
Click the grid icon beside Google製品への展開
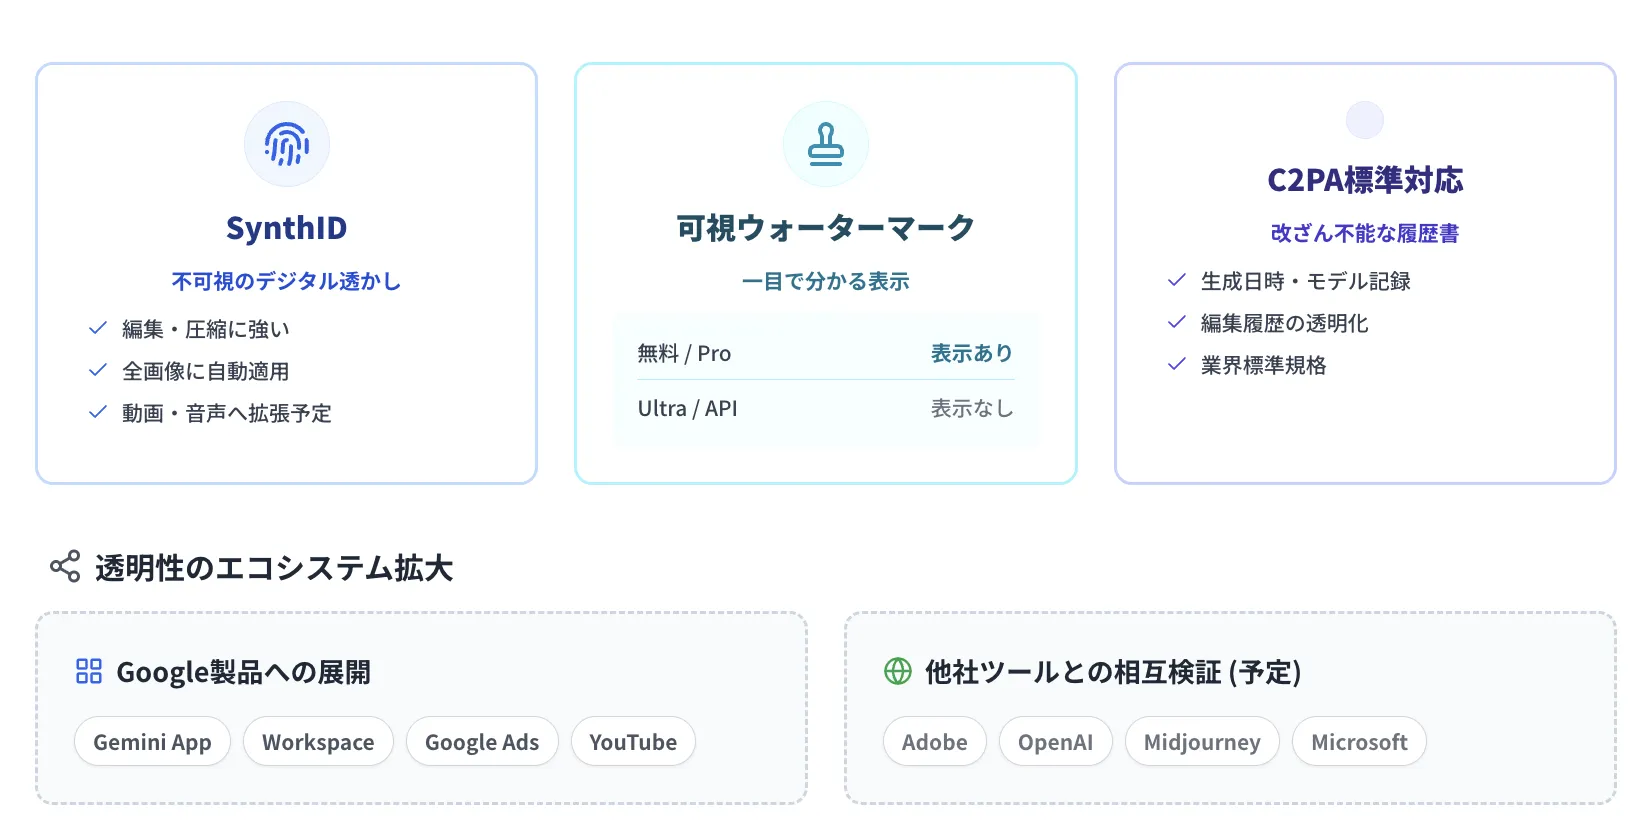coord(89,671)
